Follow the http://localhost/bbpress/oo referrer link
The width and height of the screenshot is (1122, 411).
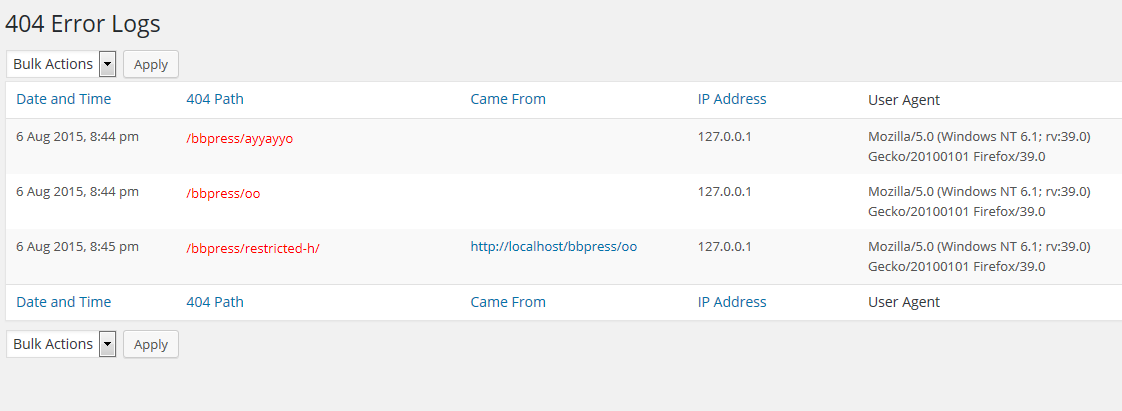(x=554, y=246)
